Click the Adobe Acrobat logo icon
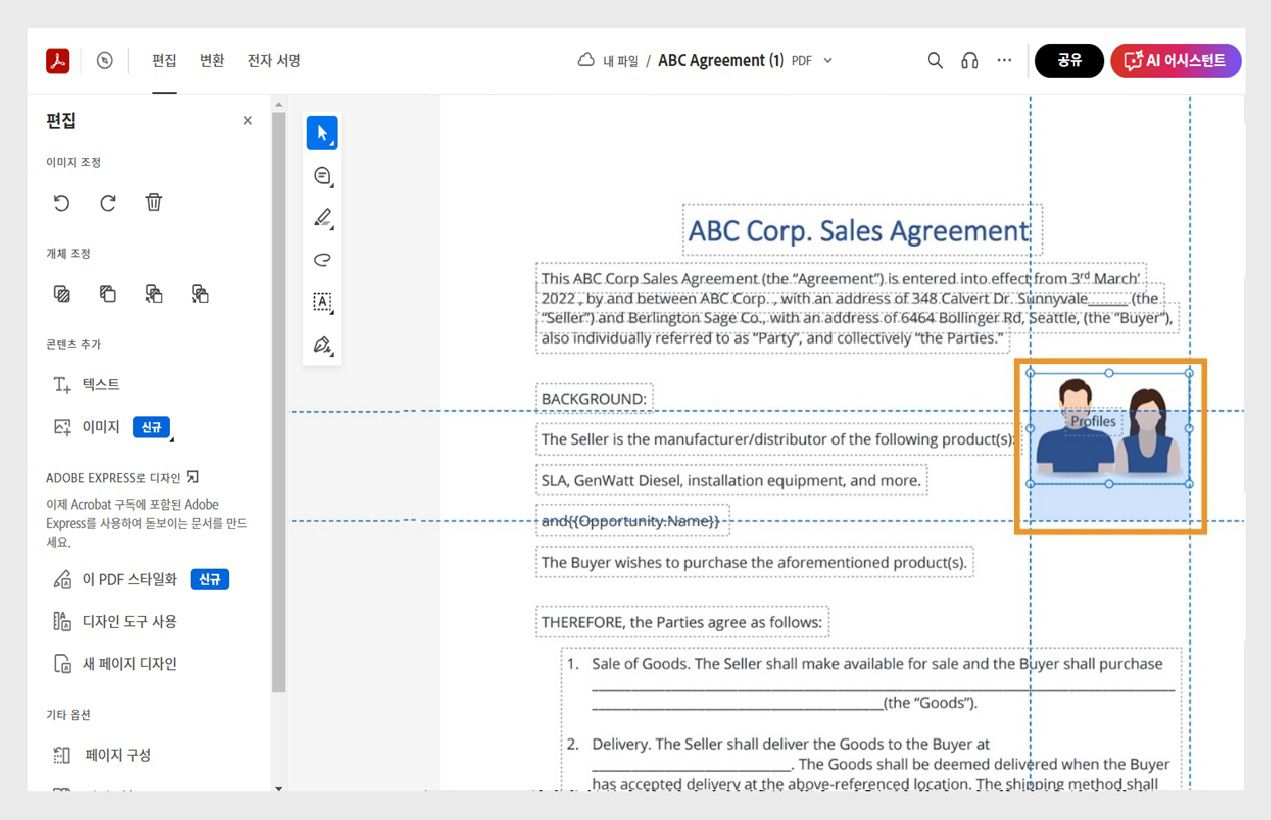Viewport: 1271px width, 820px height. pos(57,61)
